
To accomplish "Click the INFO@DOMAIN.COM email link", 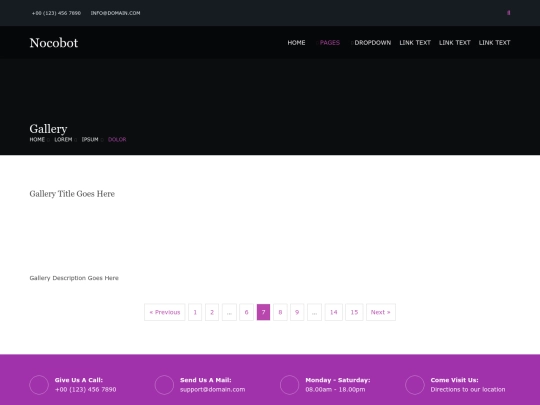I will (115, 13).
